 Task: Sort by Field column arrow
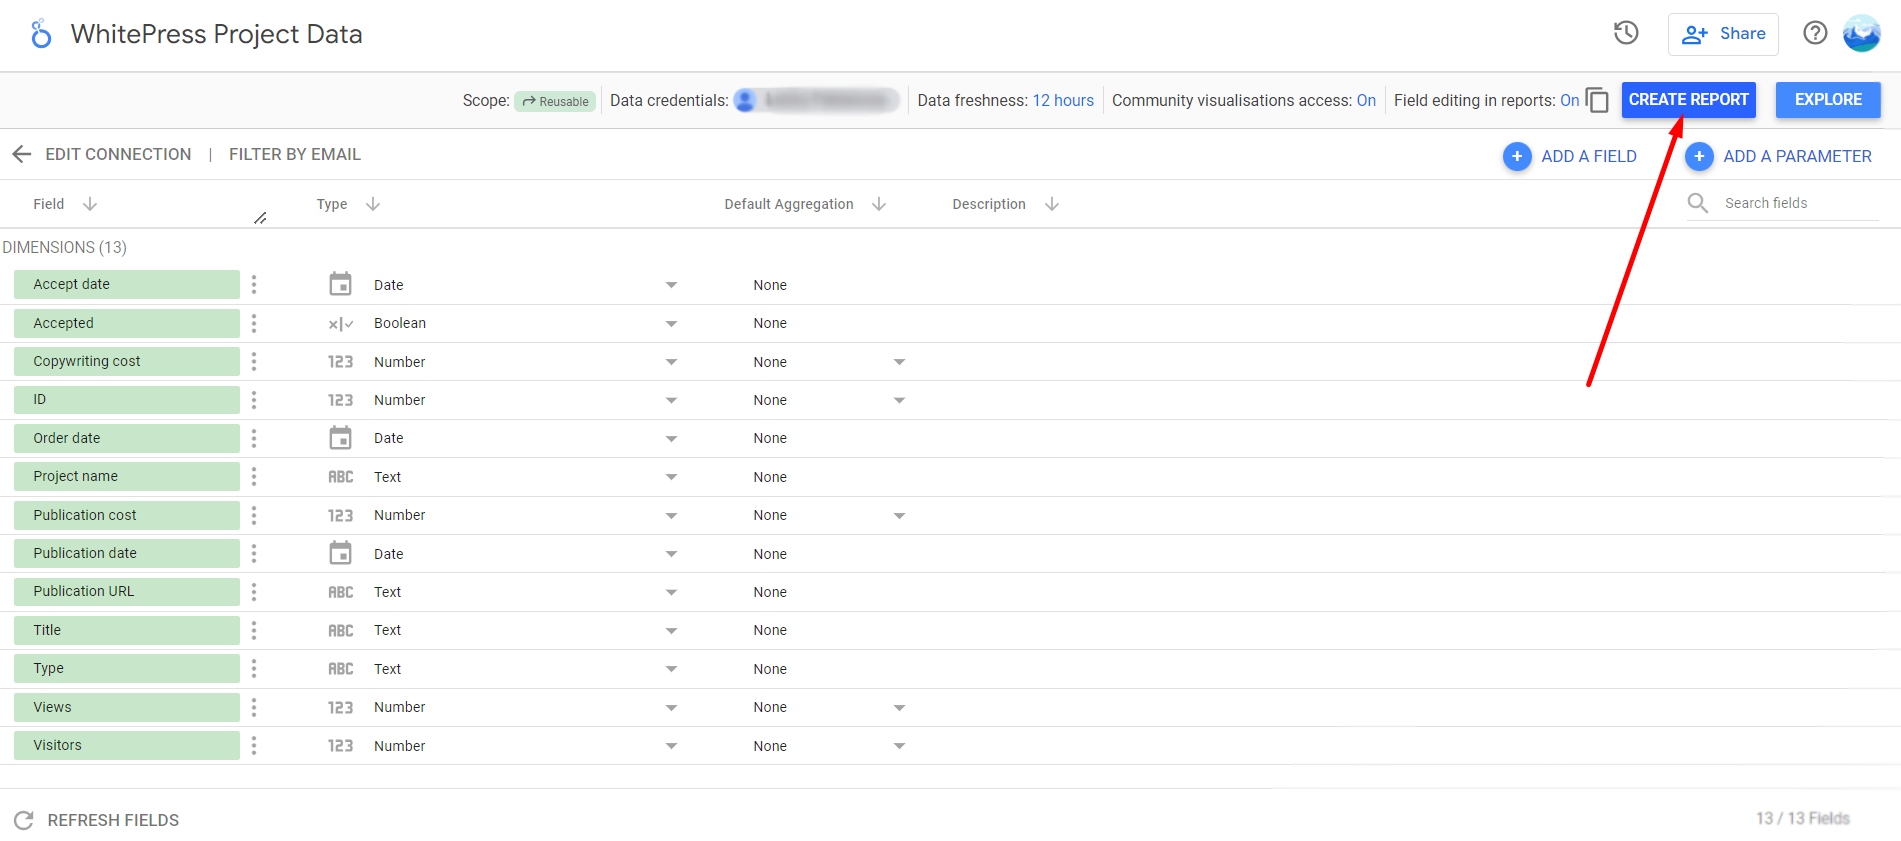pos(90,204)
